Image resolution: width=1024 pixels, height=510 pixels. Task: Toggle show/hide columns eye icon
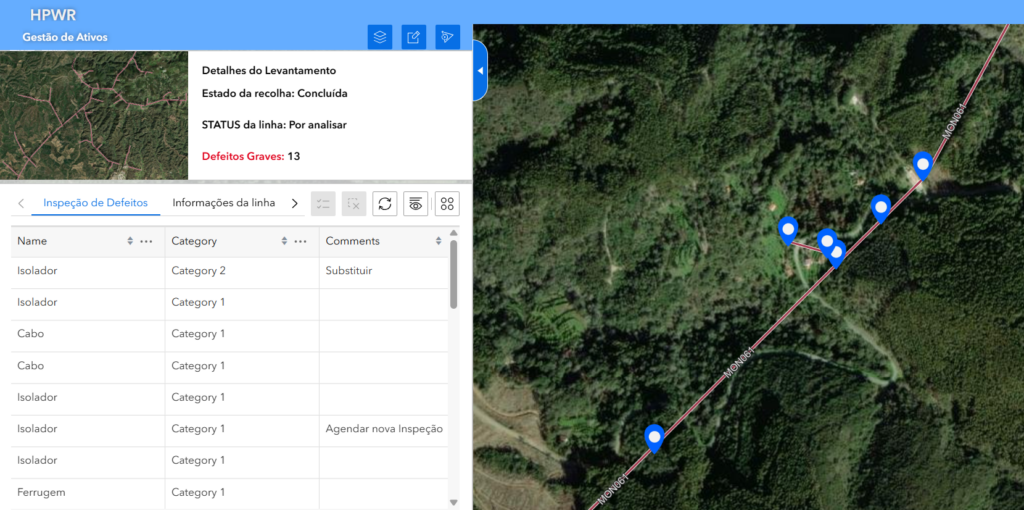pyautogui.click(x=415, y=204)
